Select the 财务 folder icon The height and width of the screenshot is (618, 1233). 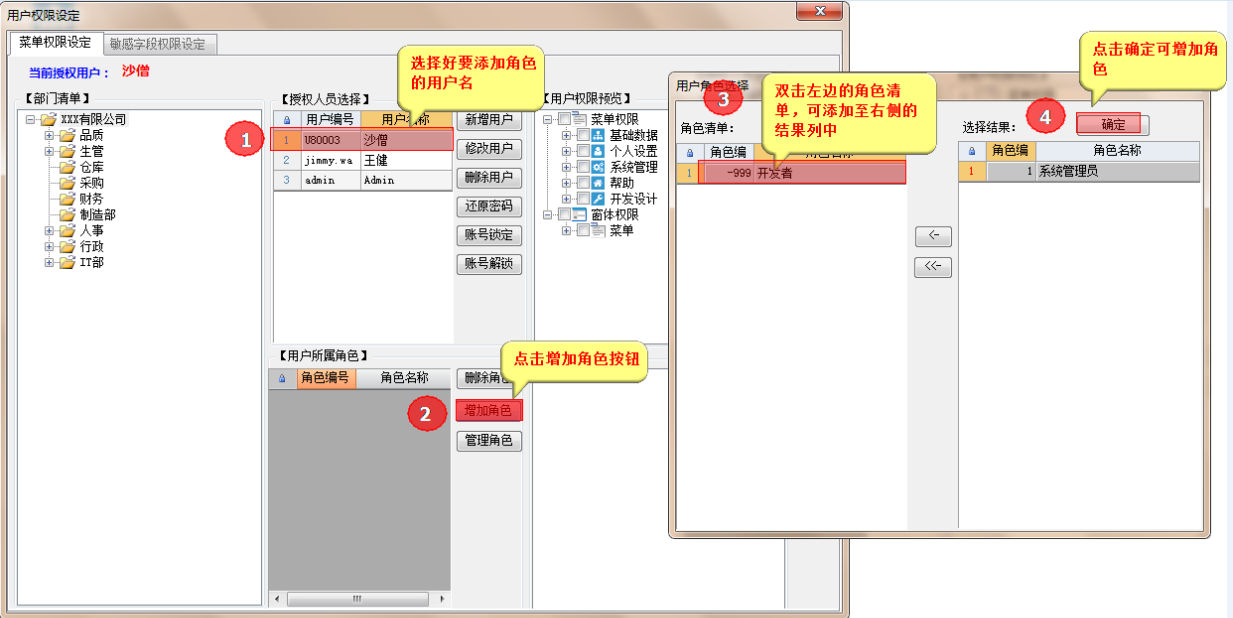[x=67, y=199]
